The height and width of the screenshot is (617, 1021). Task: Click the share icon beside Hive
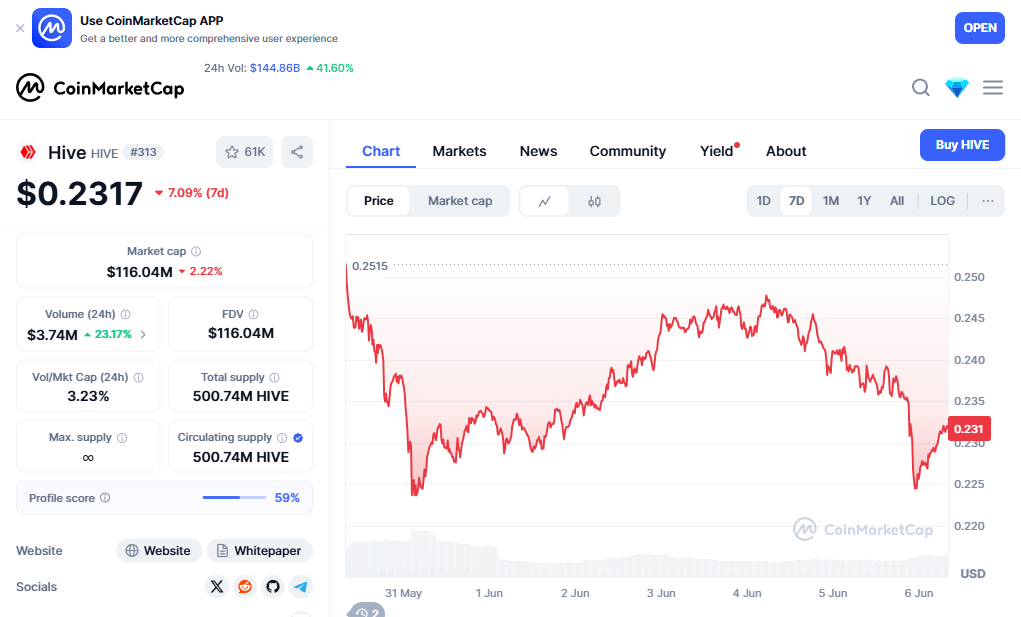[x=297, y=152]
